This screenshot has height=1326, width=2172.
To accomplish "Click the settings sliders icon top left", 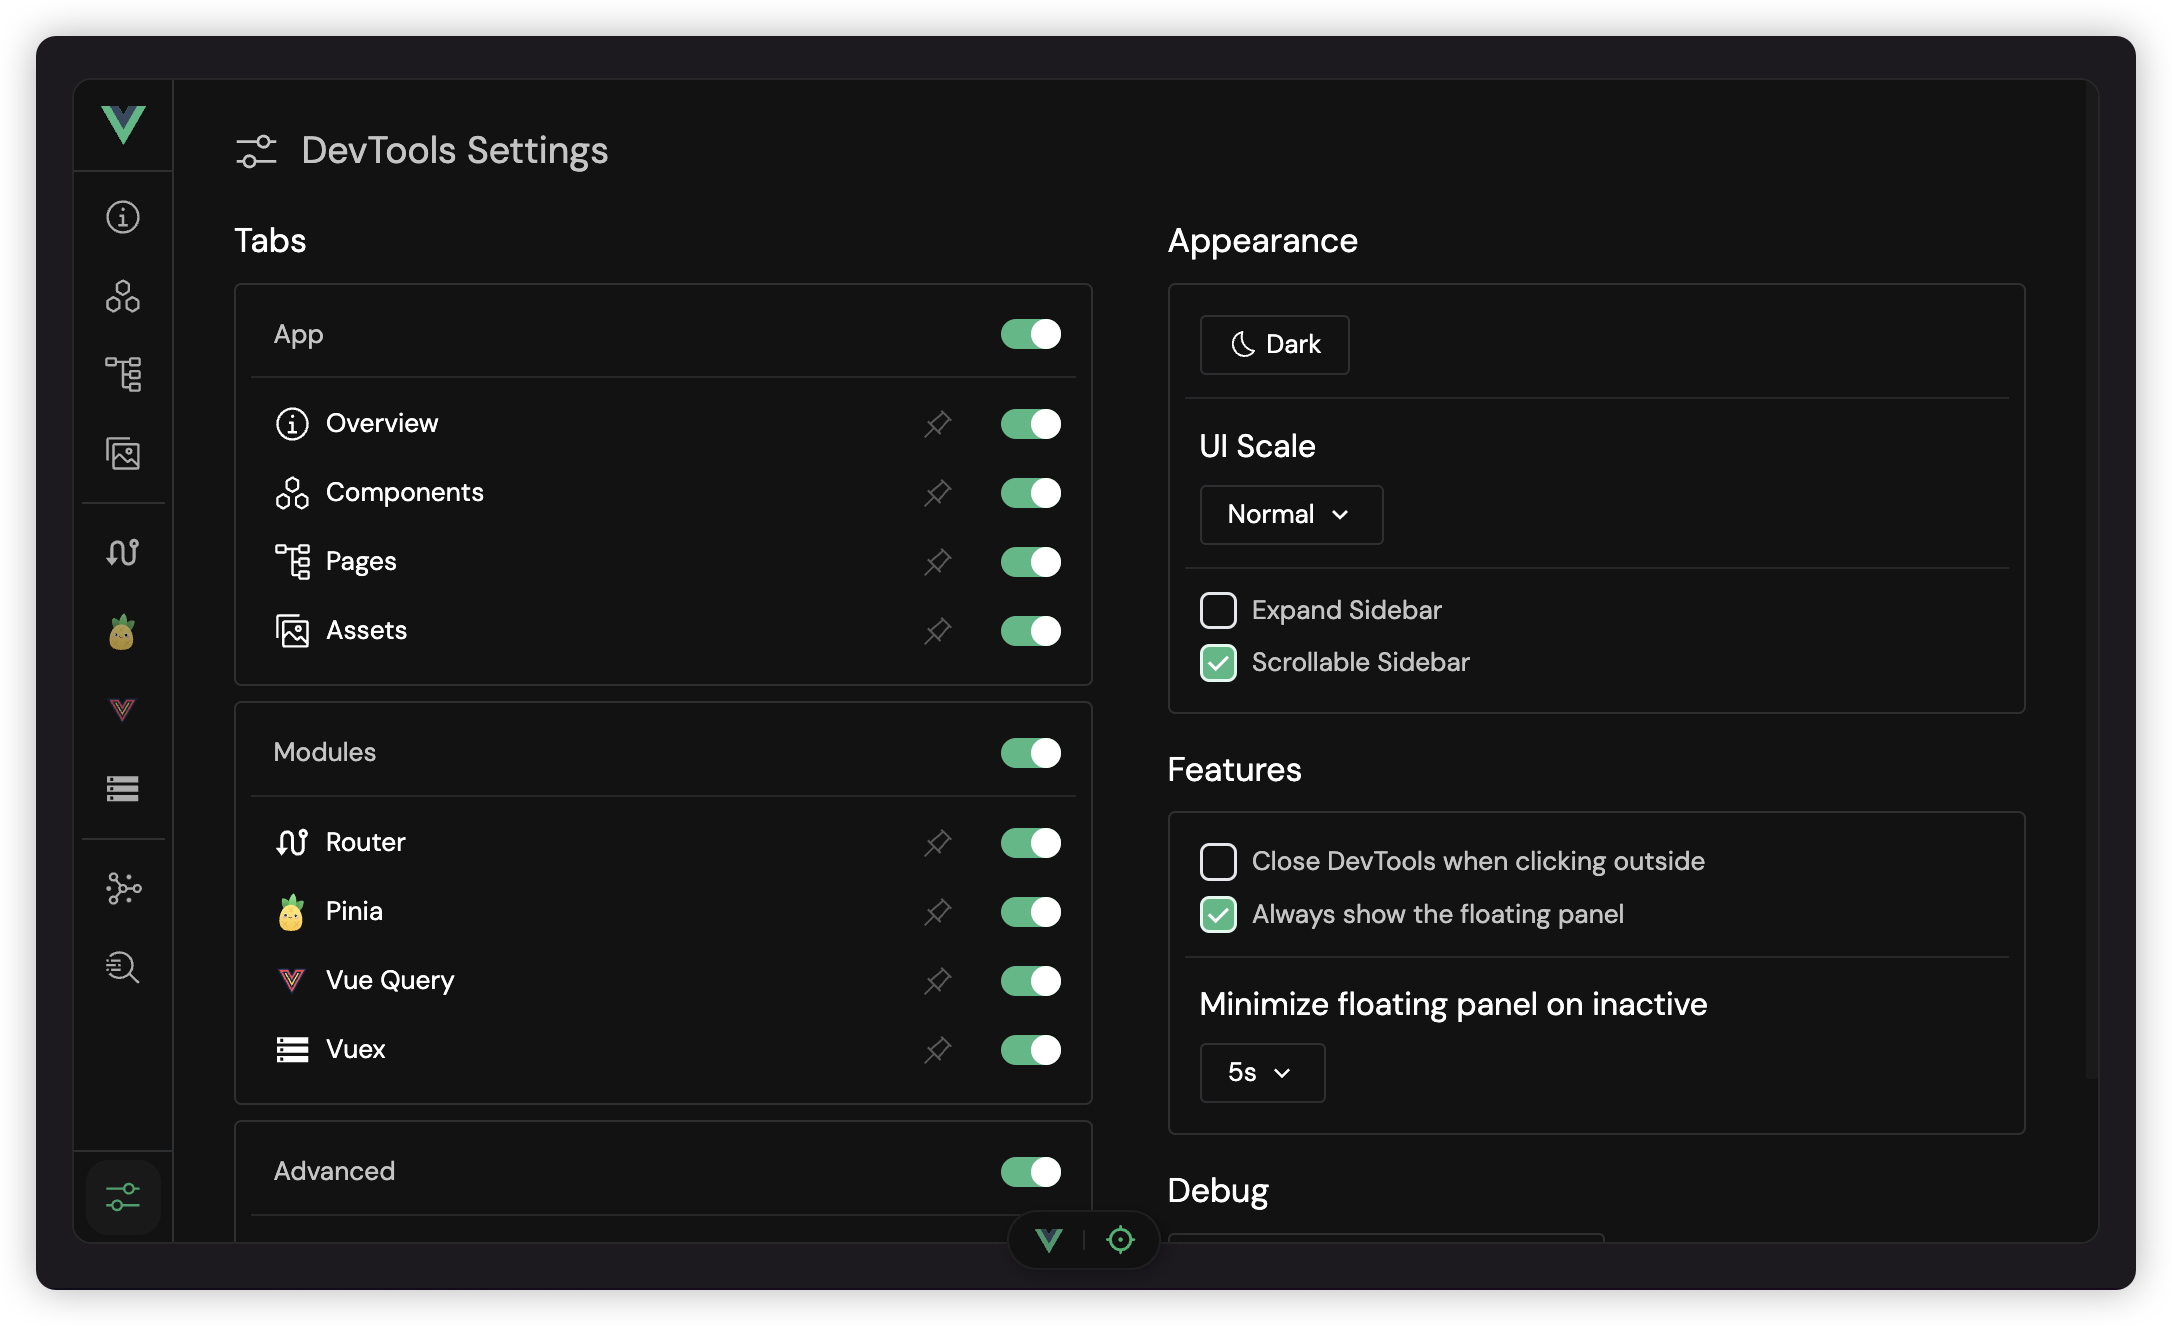I will click(x=254, y=149).
